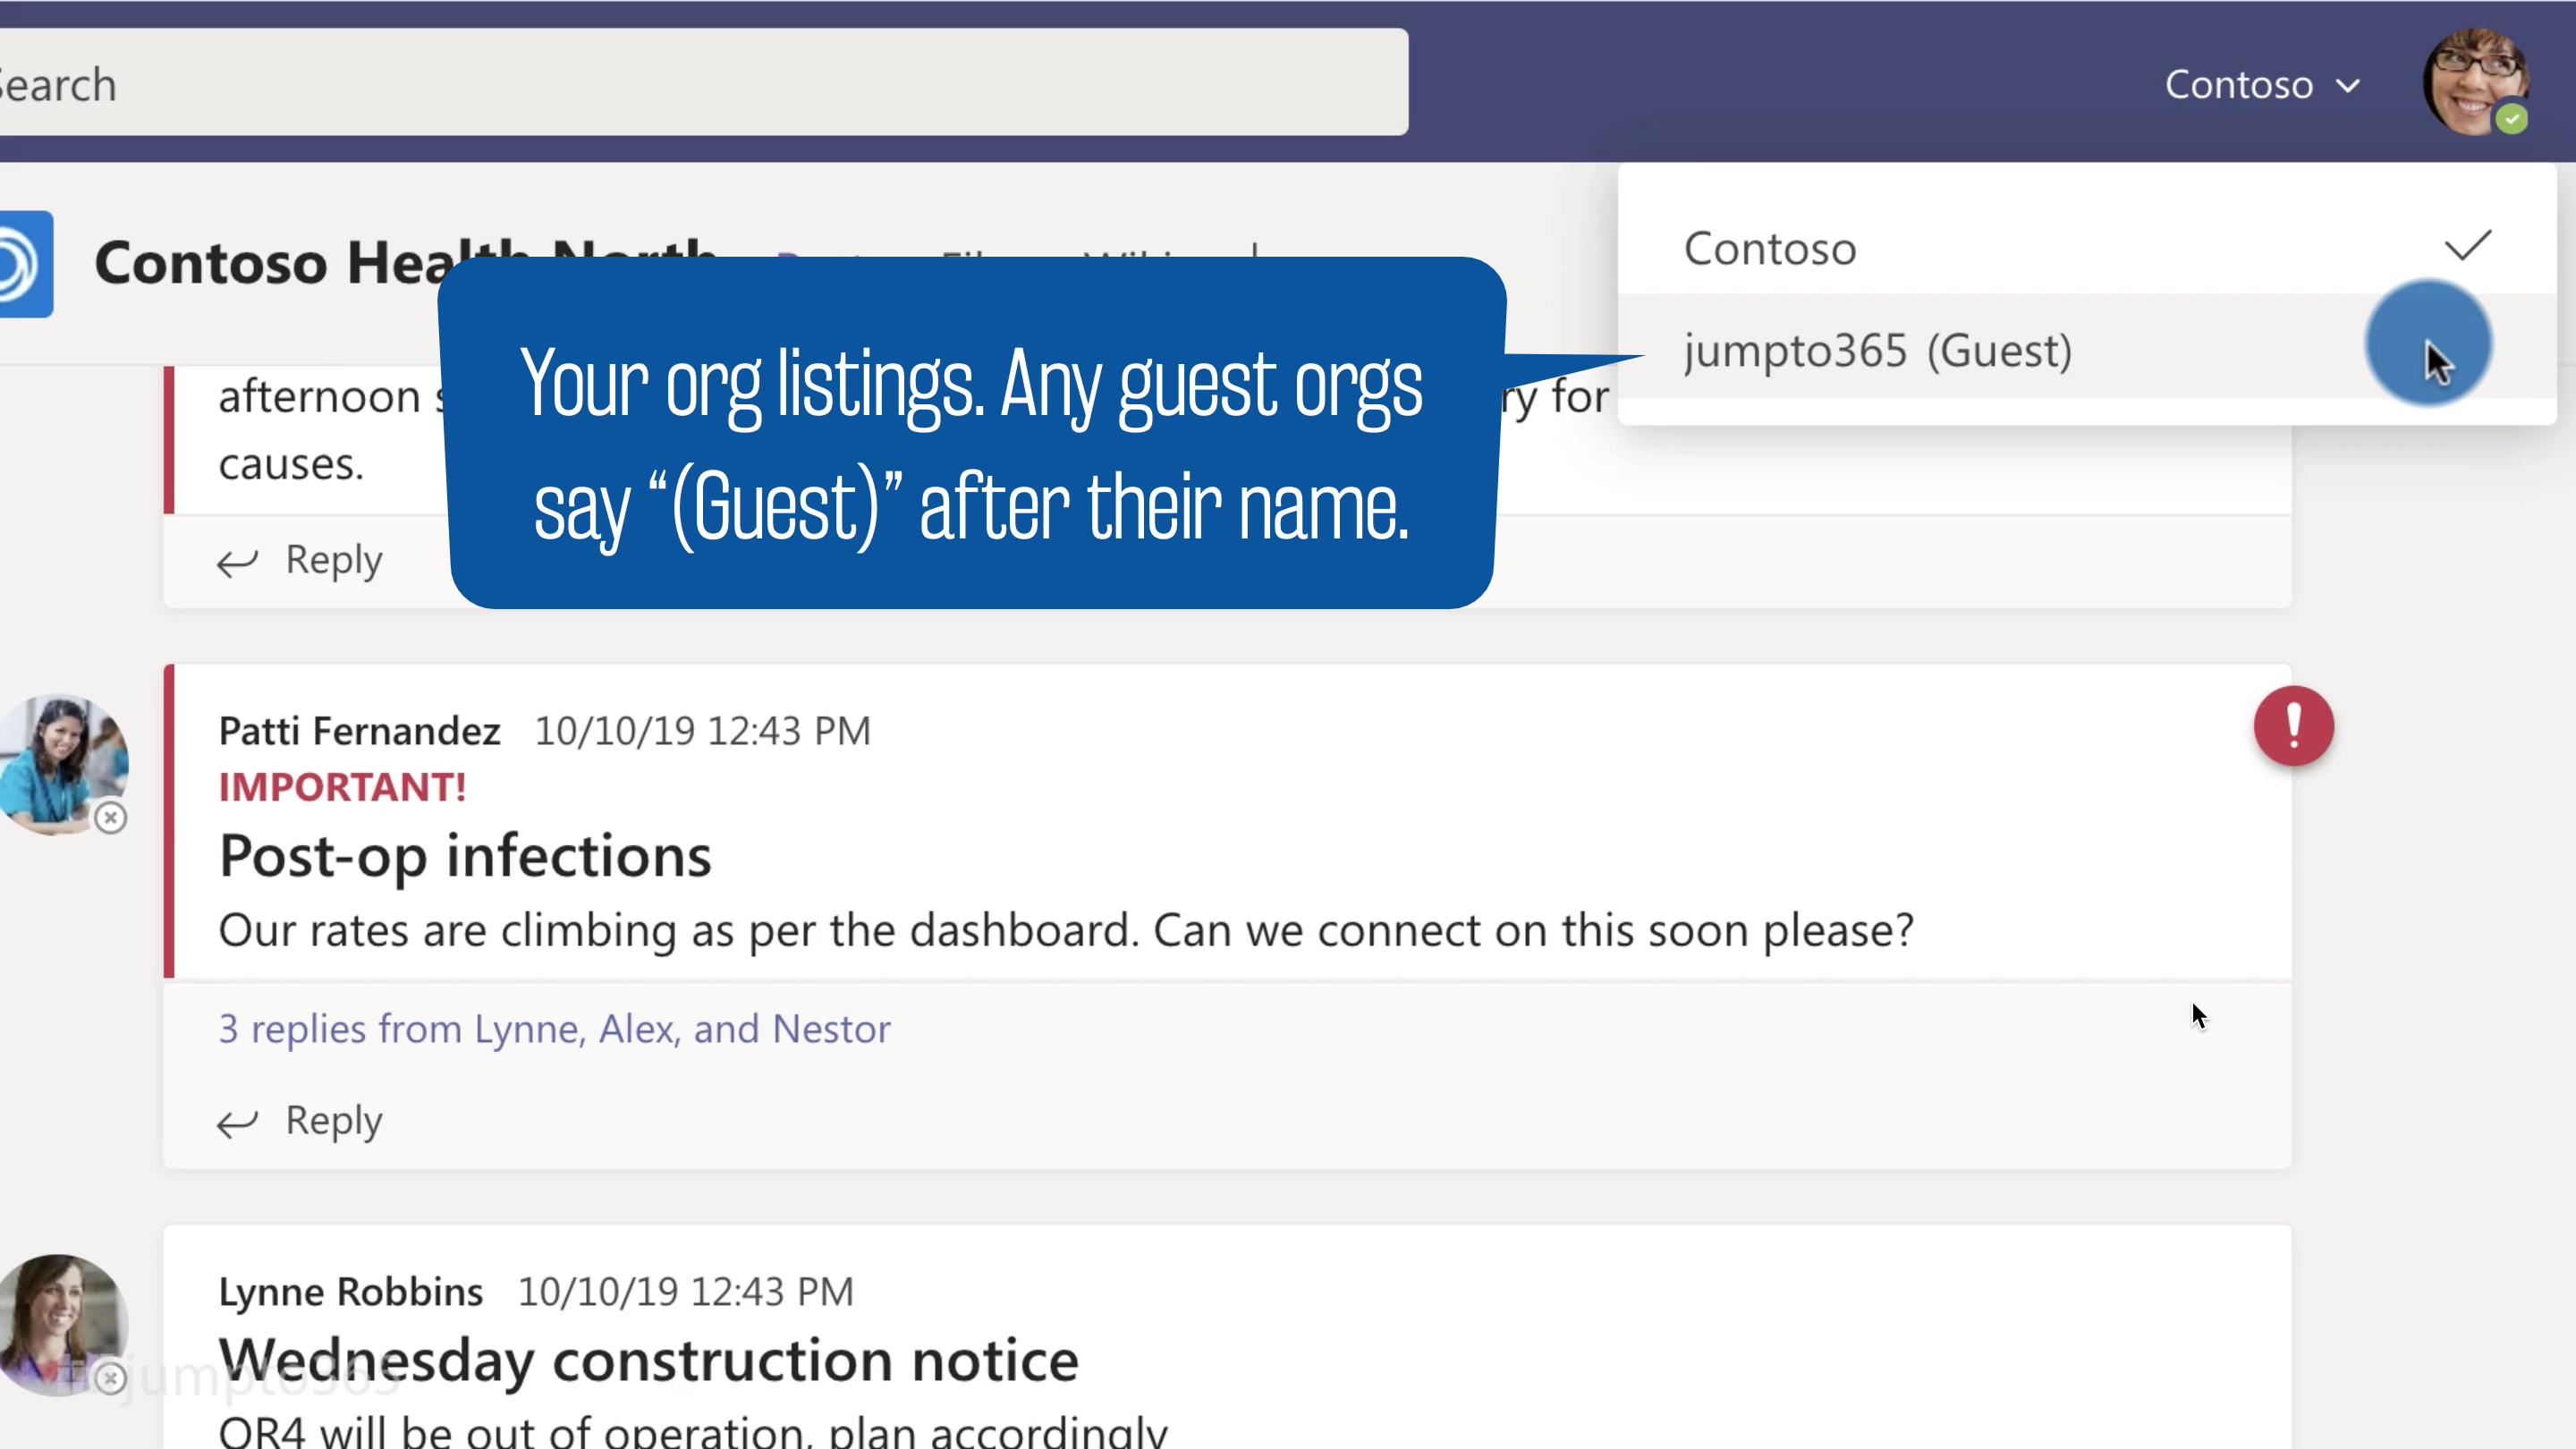
Task: Open the Wednesday construction notice post
Action: pos(648,1361)
